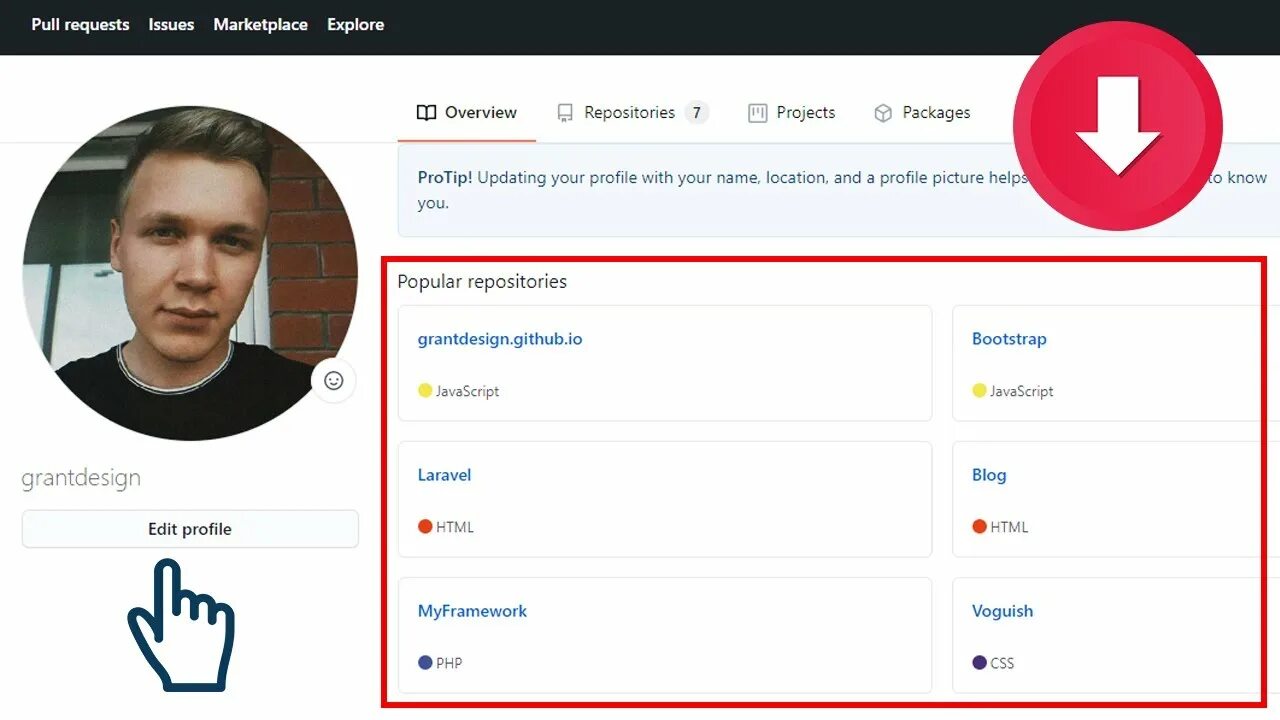Screen dimensions: 1280x720
Task: Click HTML label under Laravel
Action: click(x=455, y=527)
